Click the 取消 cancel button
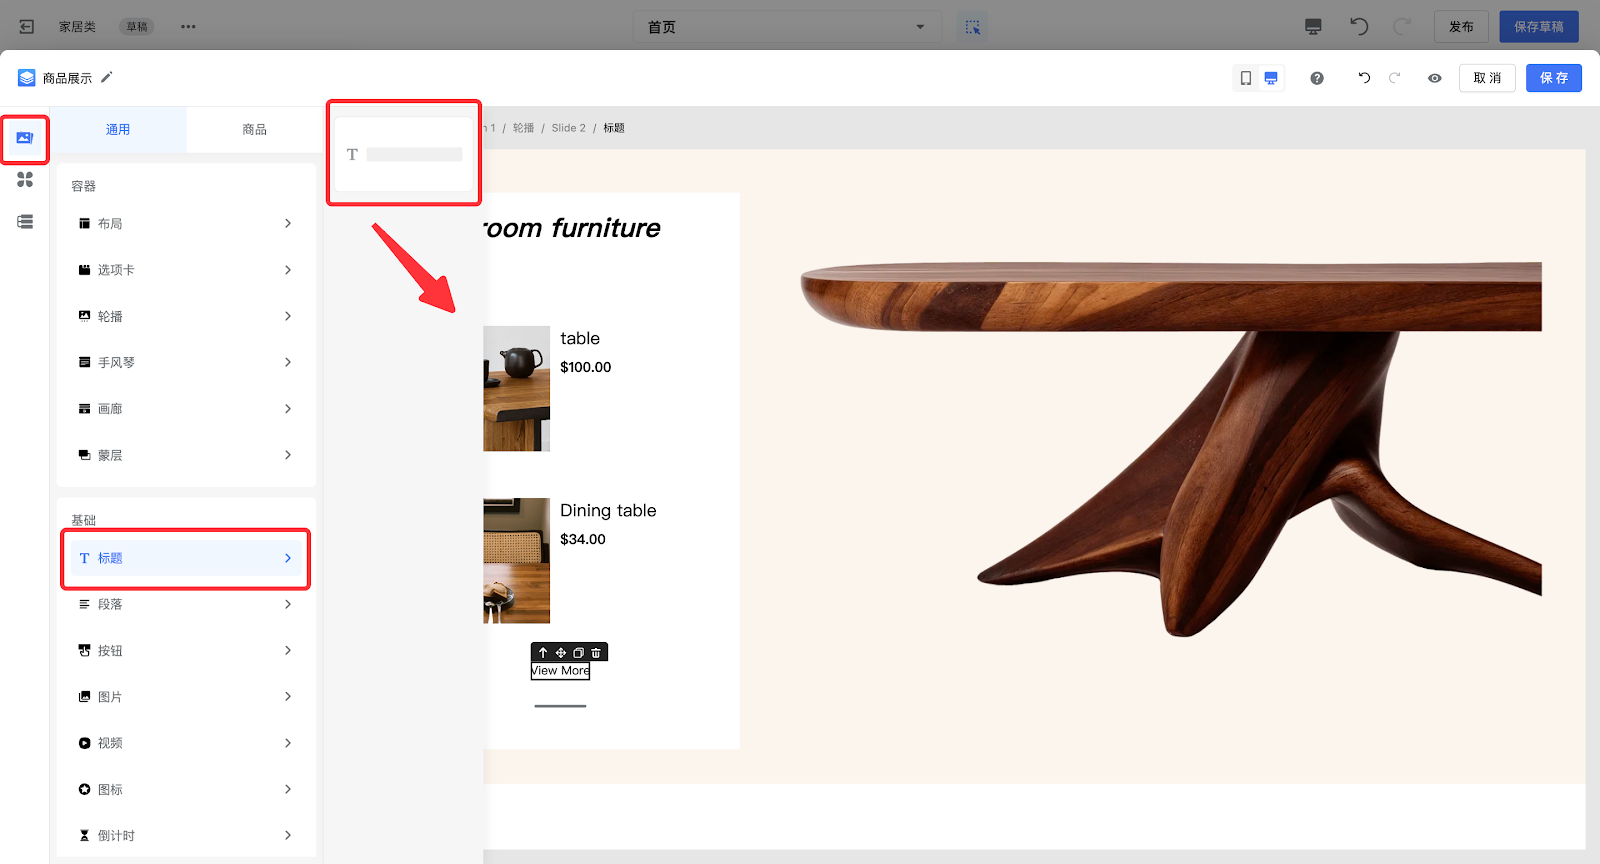The image size is (1600, 864). [1487, 78]
